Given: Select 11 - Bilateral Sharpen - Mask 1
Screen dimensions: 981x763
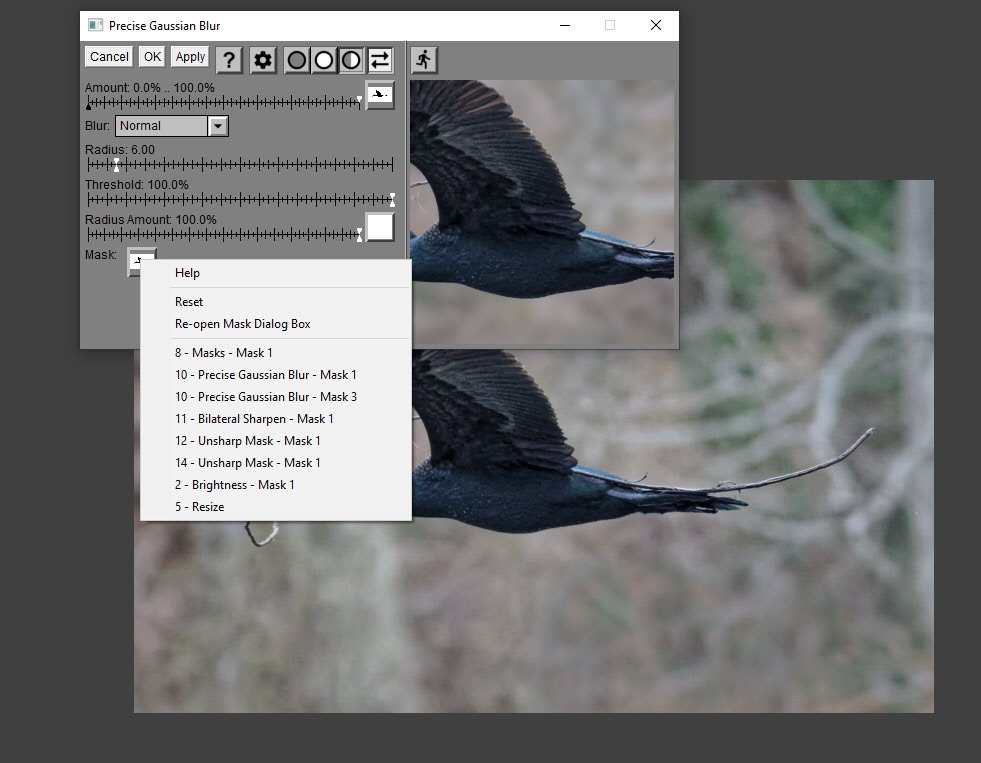Looking at the screenshot, I should coord(254,419).
